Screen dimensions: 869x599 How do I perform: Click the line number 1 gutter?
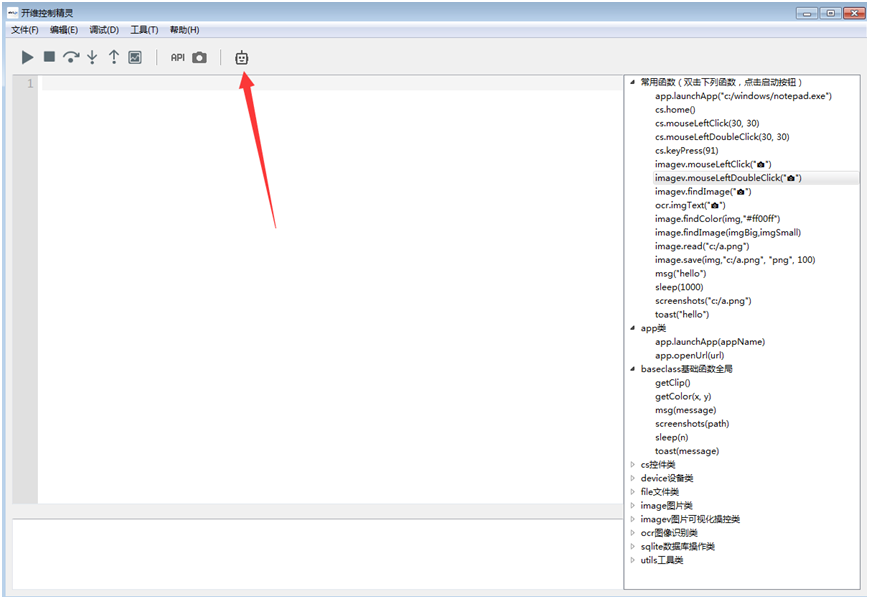pos(30,84)
